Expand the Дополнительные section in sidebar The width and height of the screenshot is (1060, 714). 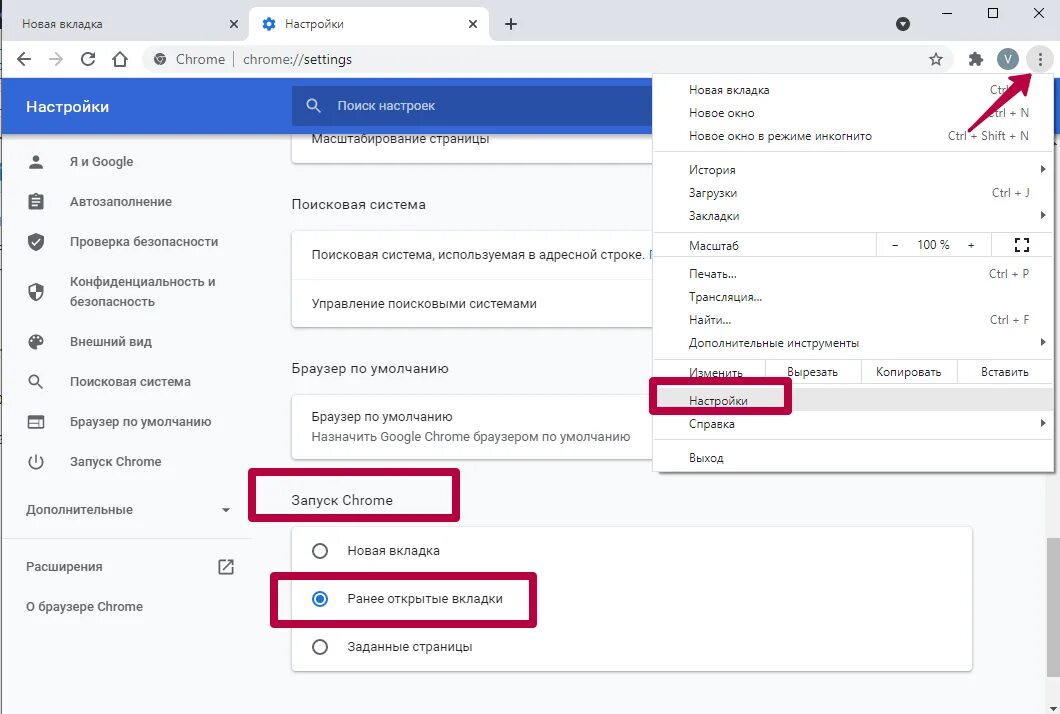pos(128,510)
